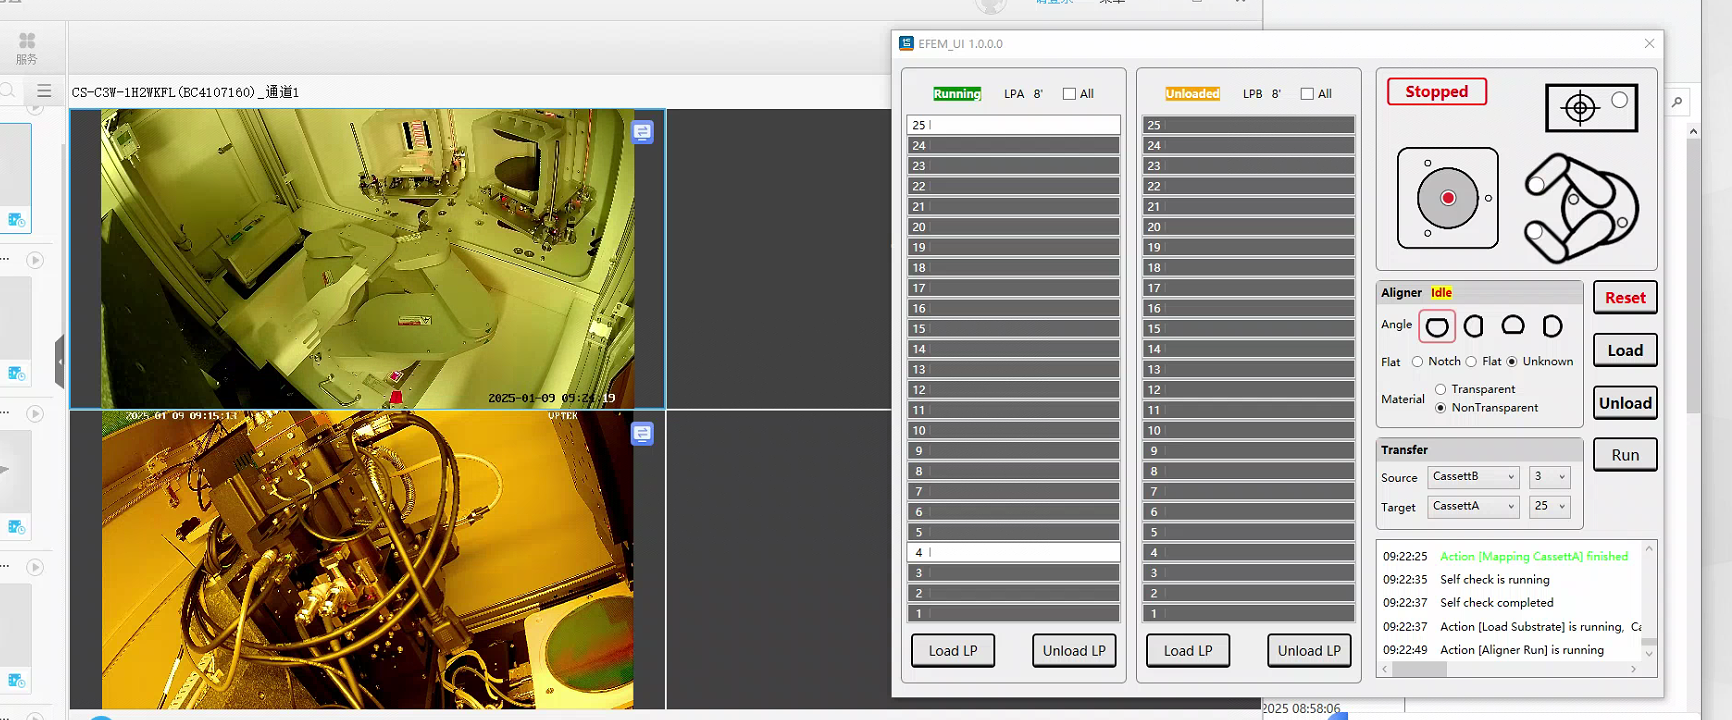Click Load LP under LPB
The image size is (1732, 720).
point(1188,651)
